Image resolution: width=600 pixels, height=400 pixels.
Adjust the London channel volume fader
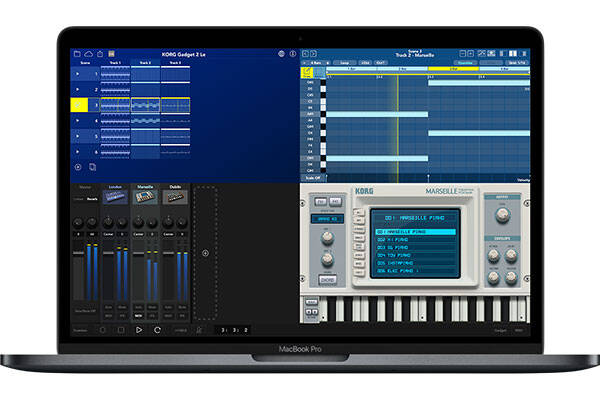click(108, 253)
